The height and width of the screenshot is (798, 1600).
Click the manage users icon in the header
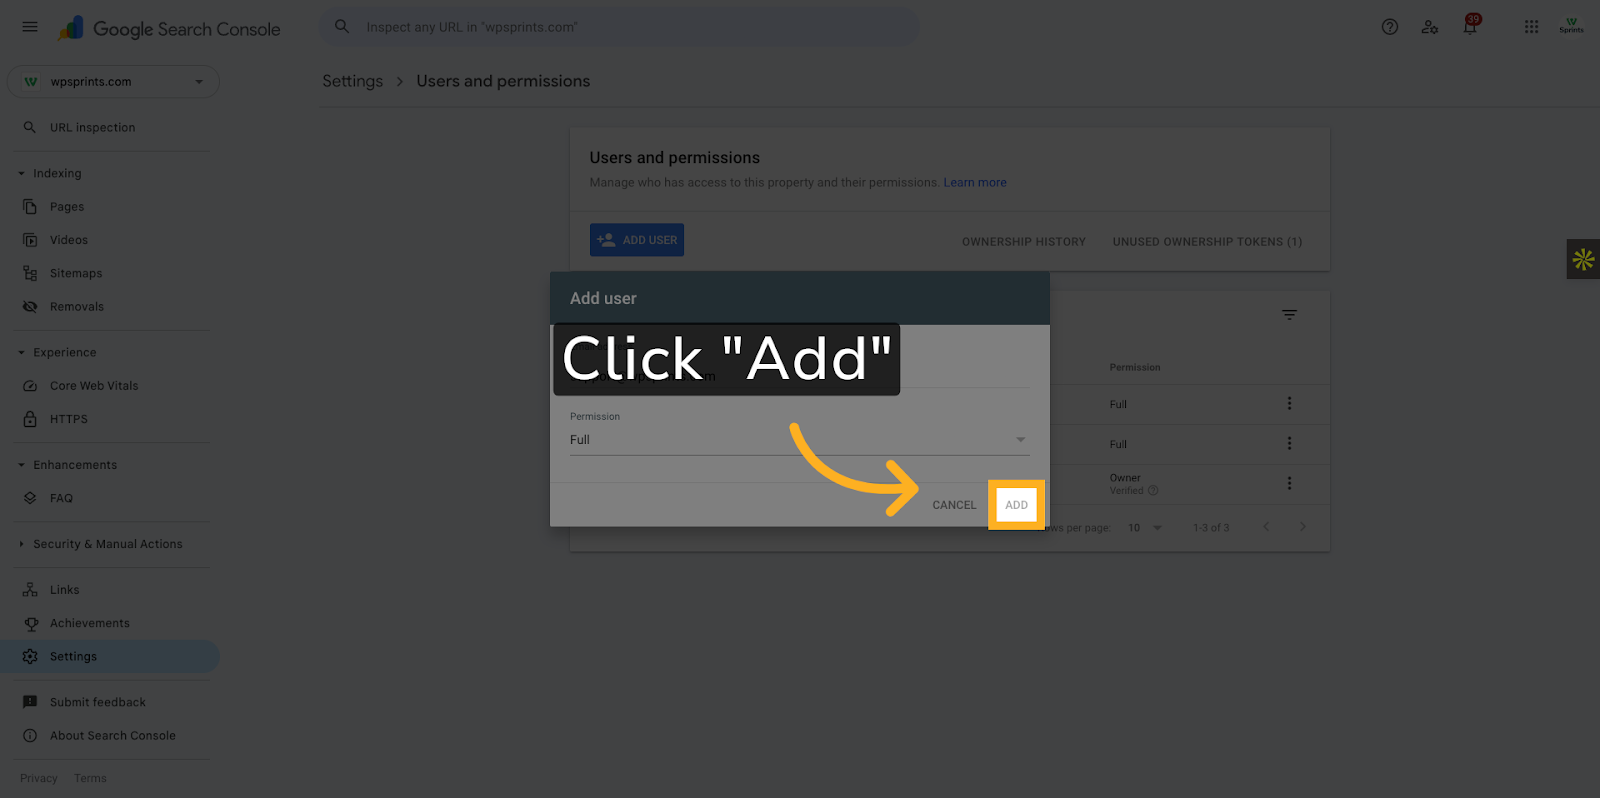pyautogui.click(x=1430, y=27)
